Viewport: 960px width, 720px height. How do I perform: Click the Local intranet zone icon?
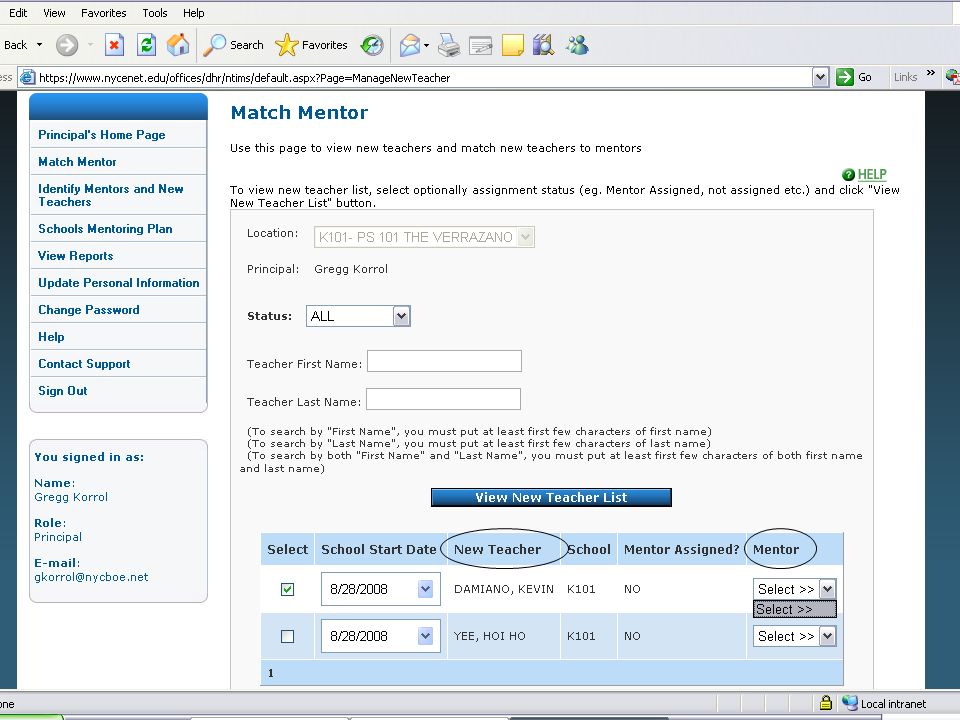849,703
